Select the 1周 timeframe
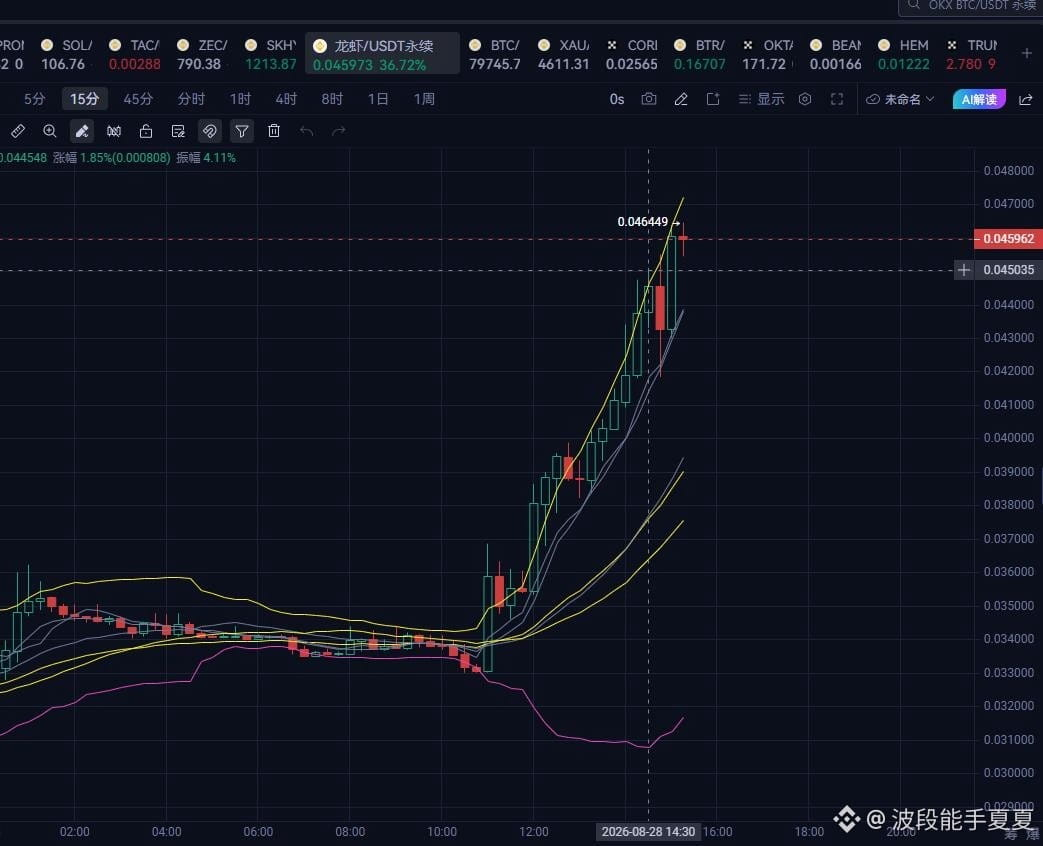The image size is (1043, 846). point(424,99)
